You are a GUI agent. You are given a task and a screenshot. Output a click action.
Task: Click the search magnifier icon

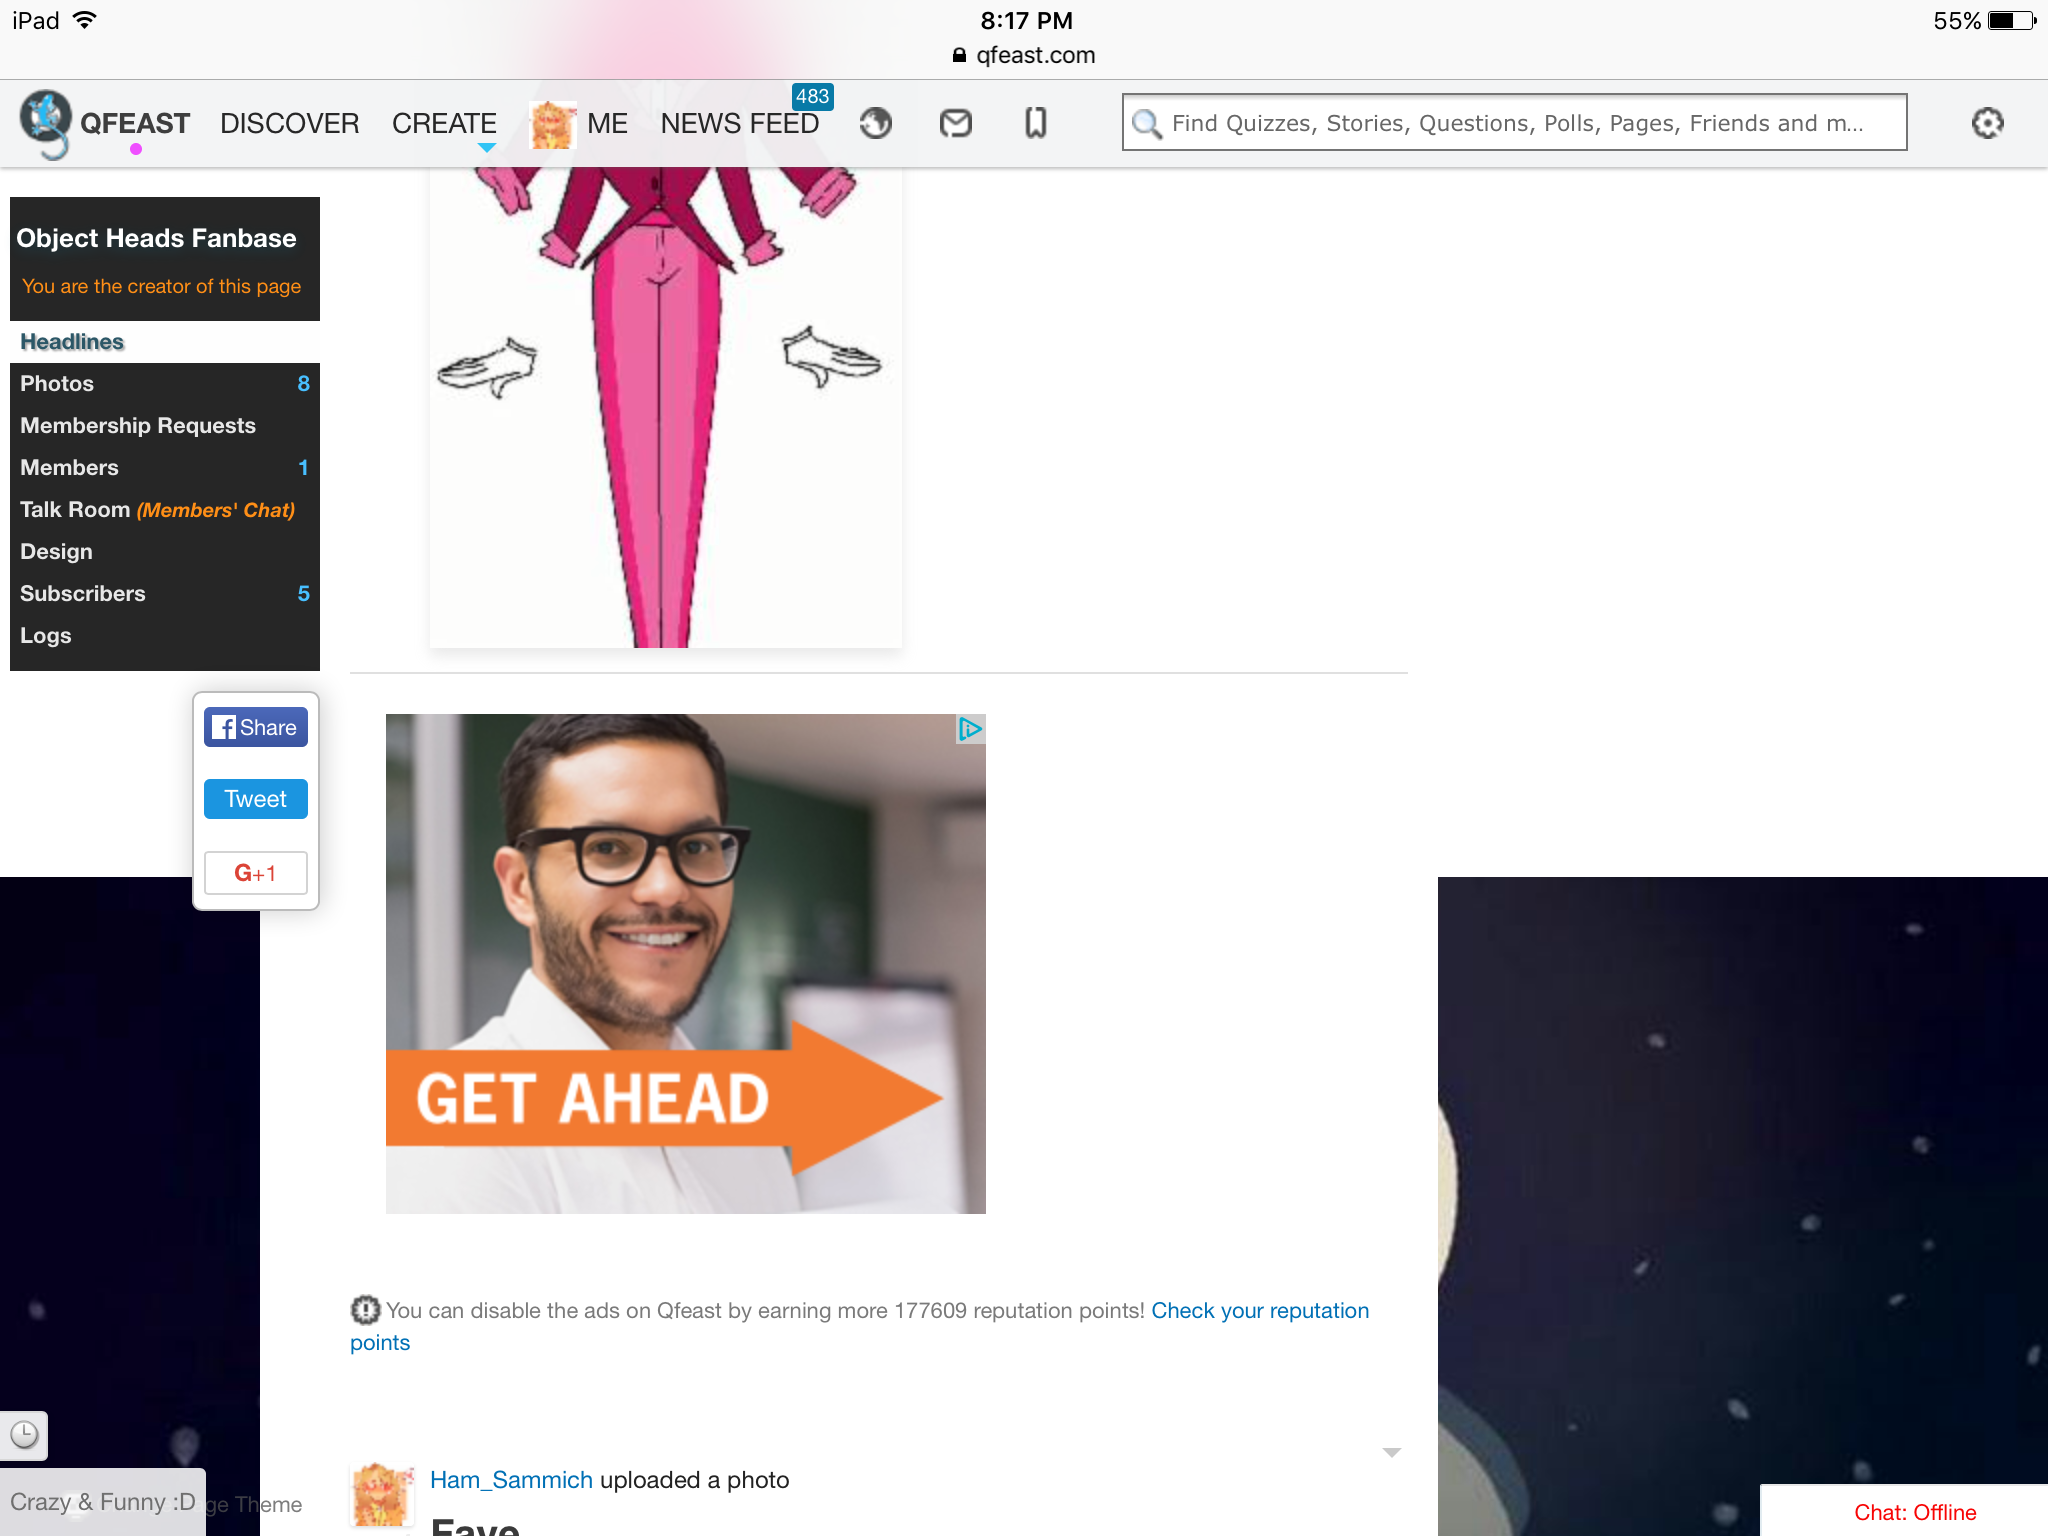tap(1146, 123)
